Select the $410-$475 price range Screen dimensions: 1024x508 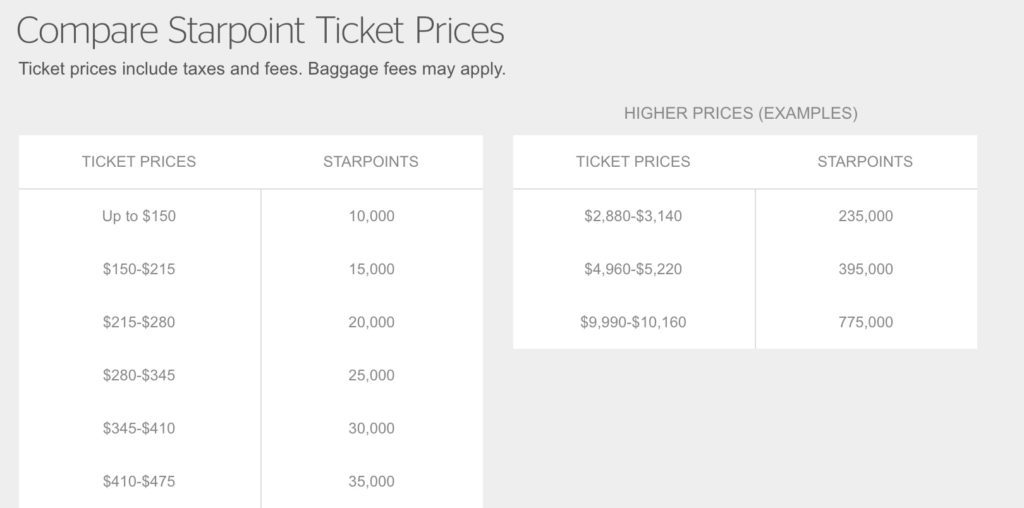pos(139,481)
